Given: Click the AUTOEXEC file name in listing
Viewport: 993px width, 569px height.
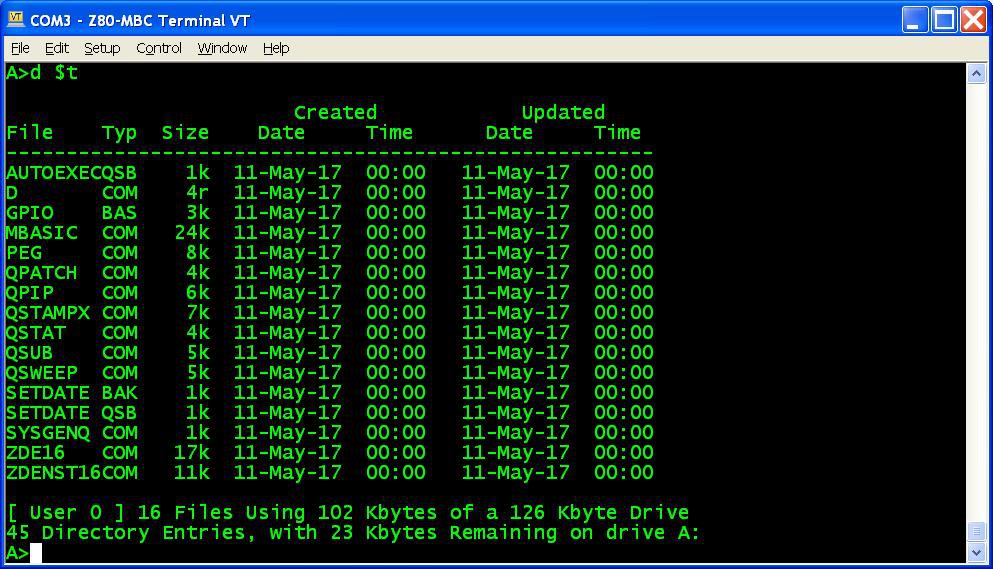Looking at the screenshot, I should coord(53,172).
